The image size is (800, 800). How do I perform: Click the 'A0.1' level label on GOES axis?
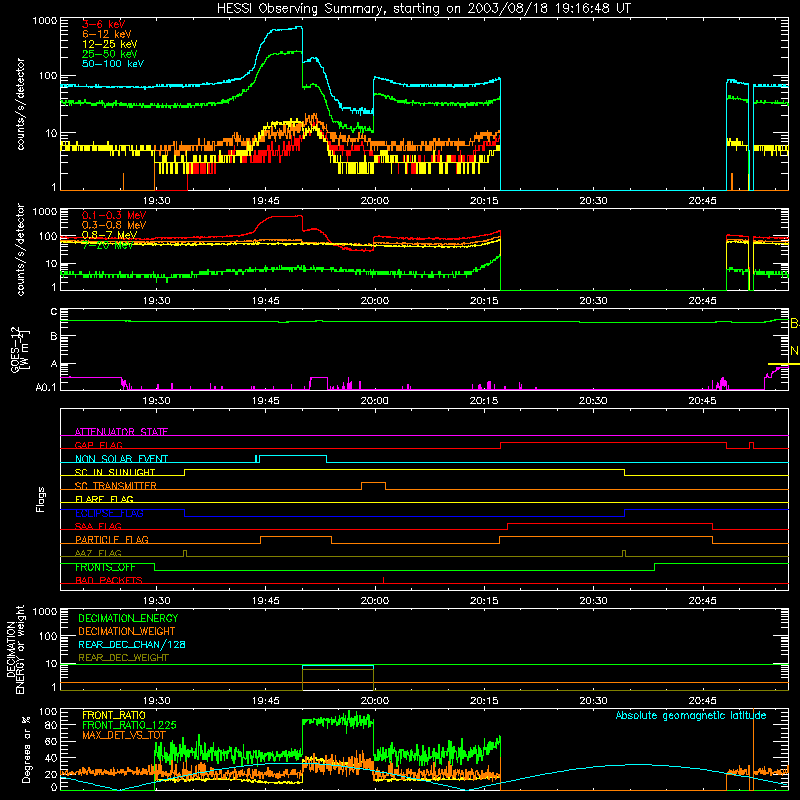coord(46,387)
